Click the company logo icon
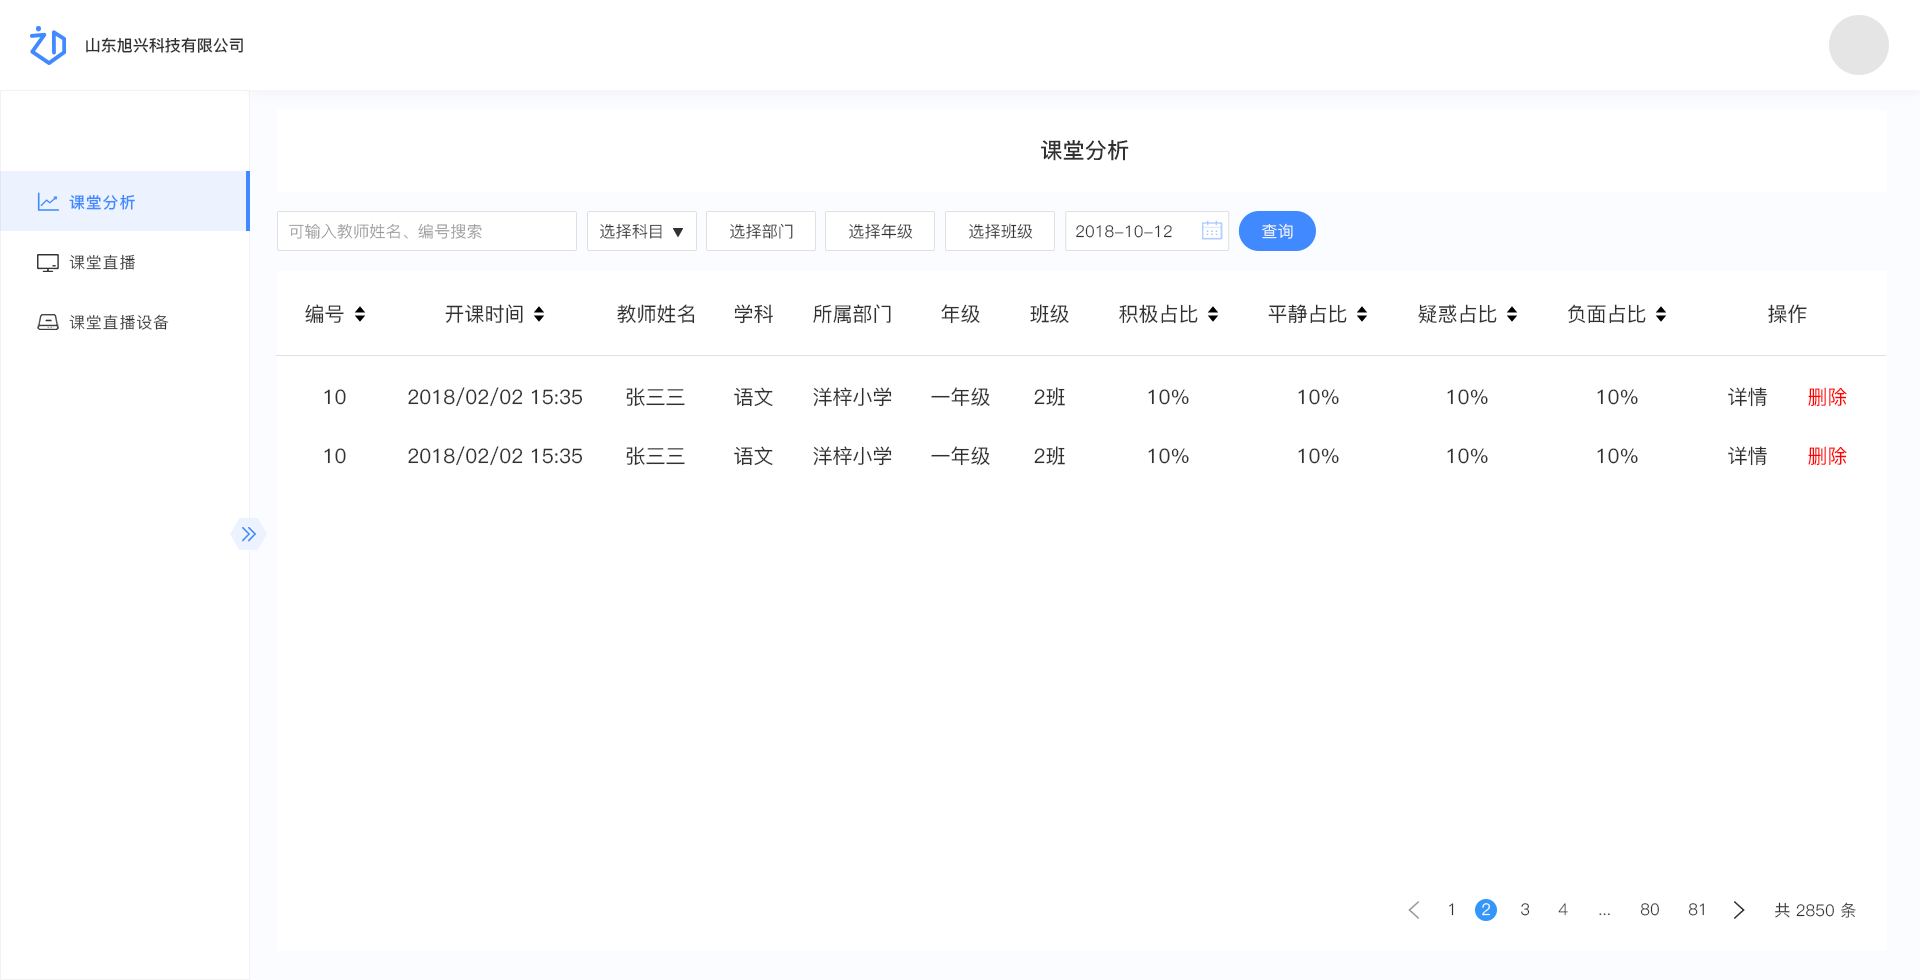 pyautogui.click(x=48, y=45)
